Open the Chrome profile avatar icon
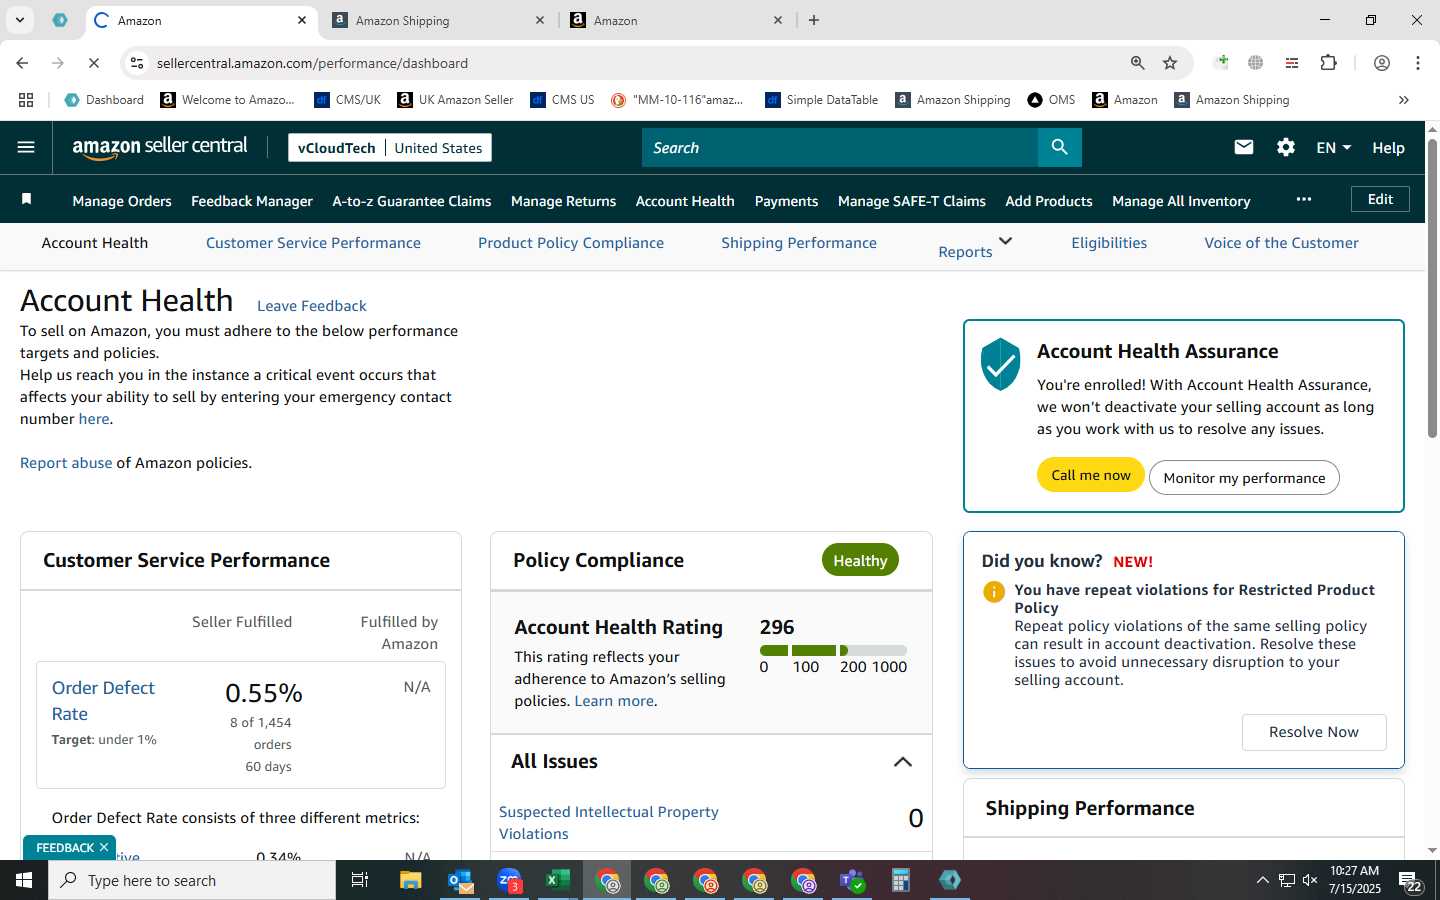Viewport: 1440px width, 900px height. coord(1382,63)
